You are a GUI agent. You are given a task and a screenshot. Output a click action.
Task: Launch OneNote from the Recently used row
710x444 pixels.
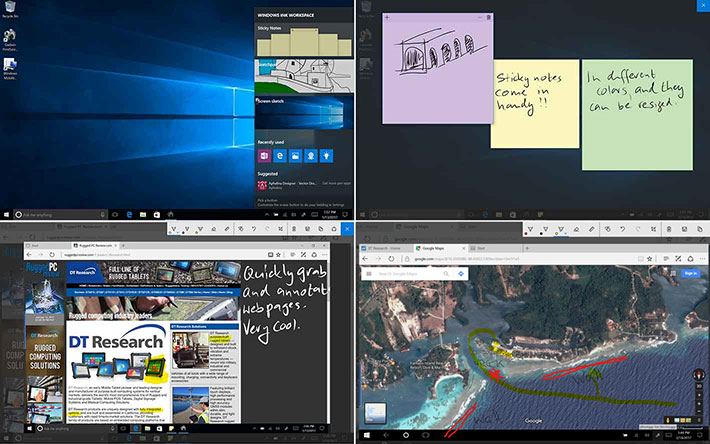pos(264,156)
